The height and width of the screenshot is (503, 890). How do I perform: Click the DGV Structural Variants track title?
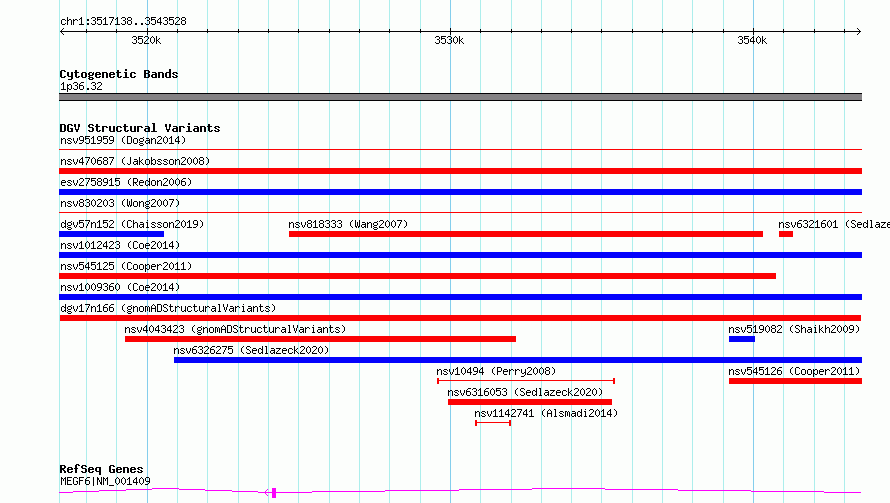tap(140, 128)
